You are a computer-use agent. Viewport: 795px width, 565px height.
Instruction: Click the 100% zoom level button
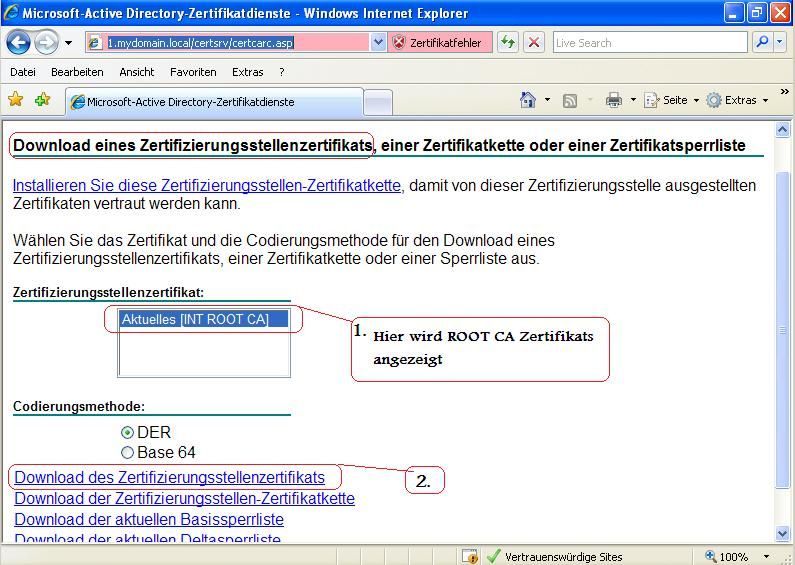click(727, 556)
